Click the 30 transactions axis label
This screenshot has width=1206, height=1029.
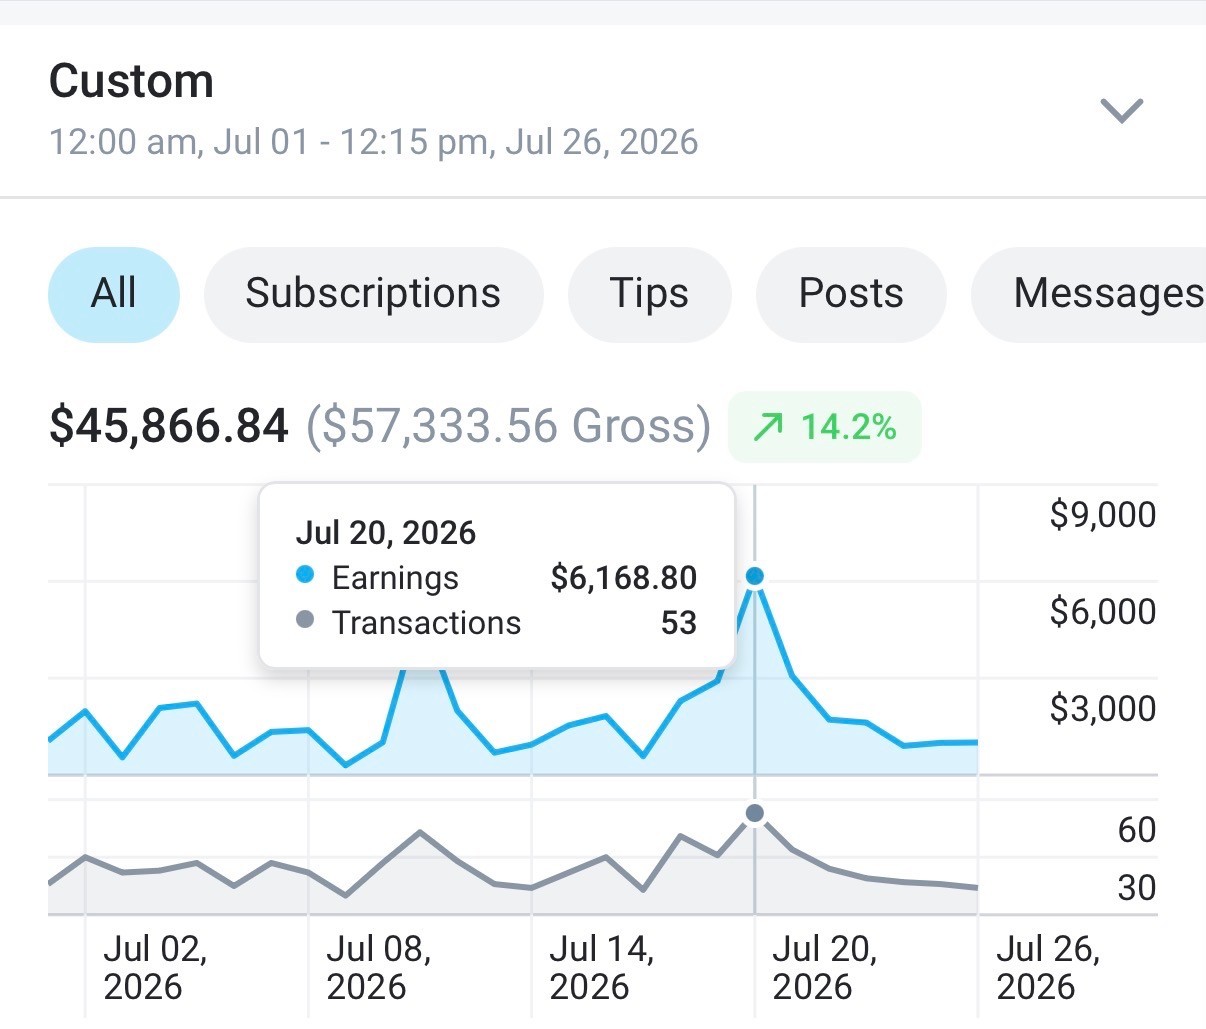[1137, 888]
